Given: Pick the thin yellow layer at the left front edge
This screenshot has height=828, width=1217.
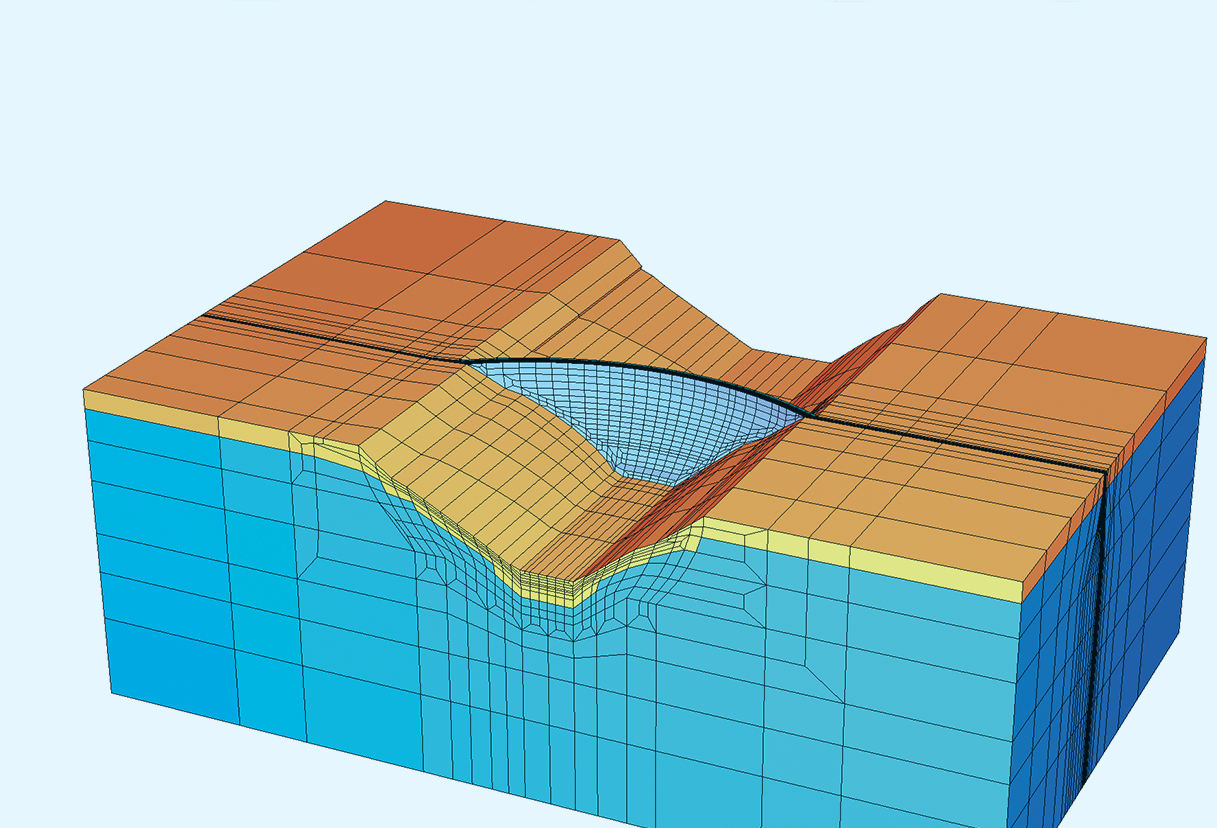Looking at the screenshot, I should [150, 403].
